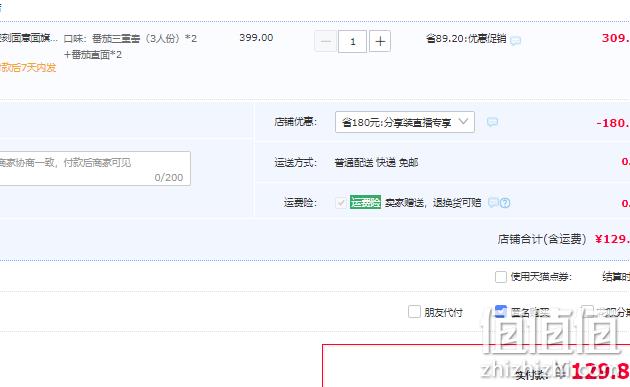The width and height of the screenshot is (630, 387).
Task: Open the 店铺优惠 dropdown showing 省180元
Action: pos(405,122)
